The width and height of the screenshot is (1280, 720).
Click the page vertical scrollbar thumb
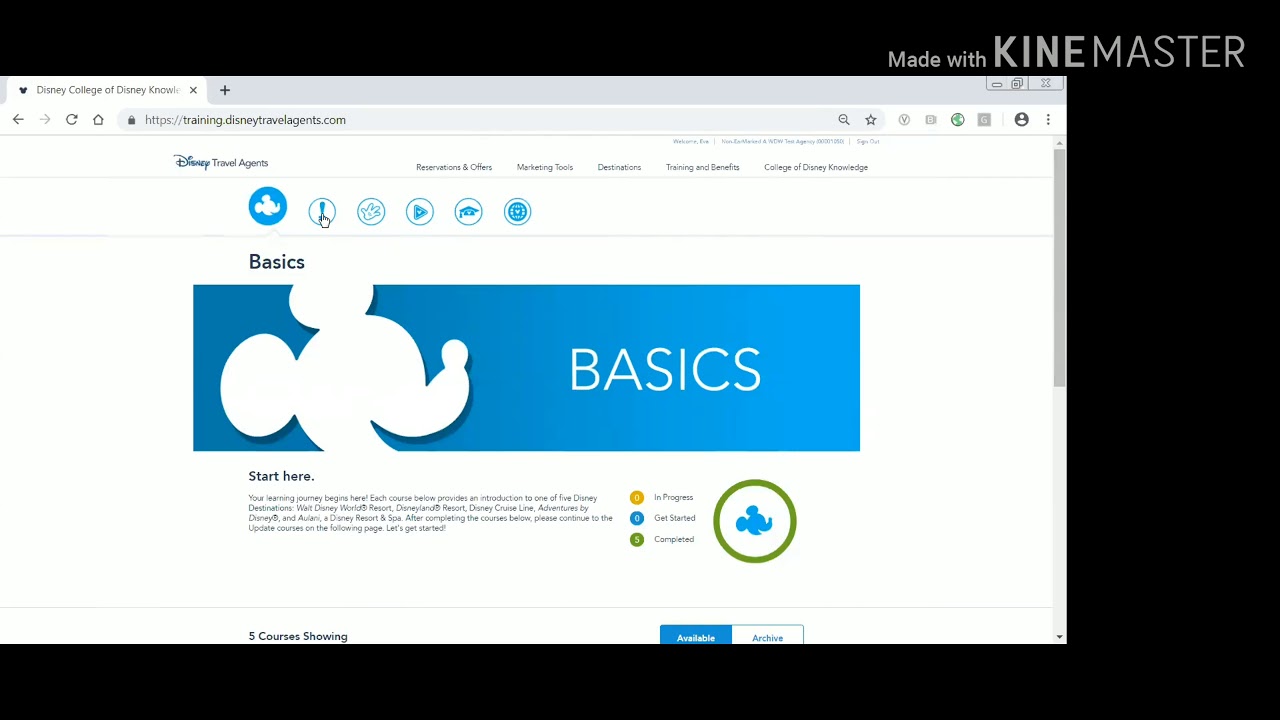(1059, 268)
